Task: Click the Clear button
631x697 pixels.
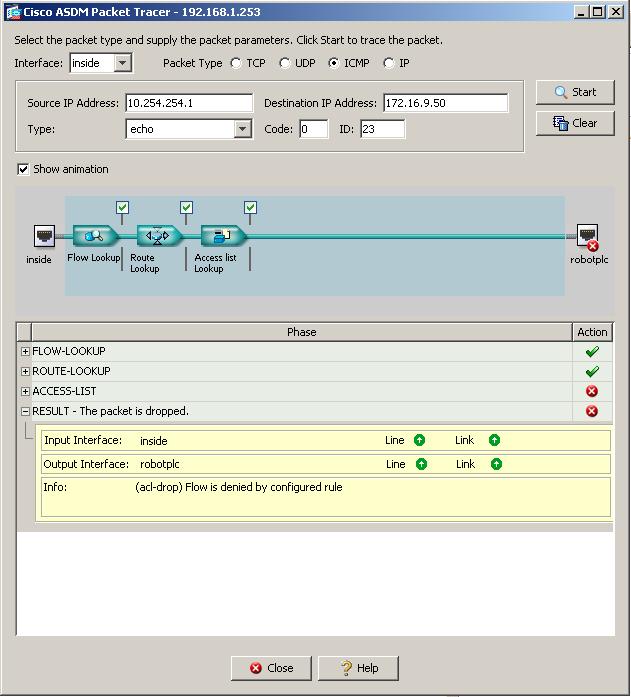Action: [575, 123]
